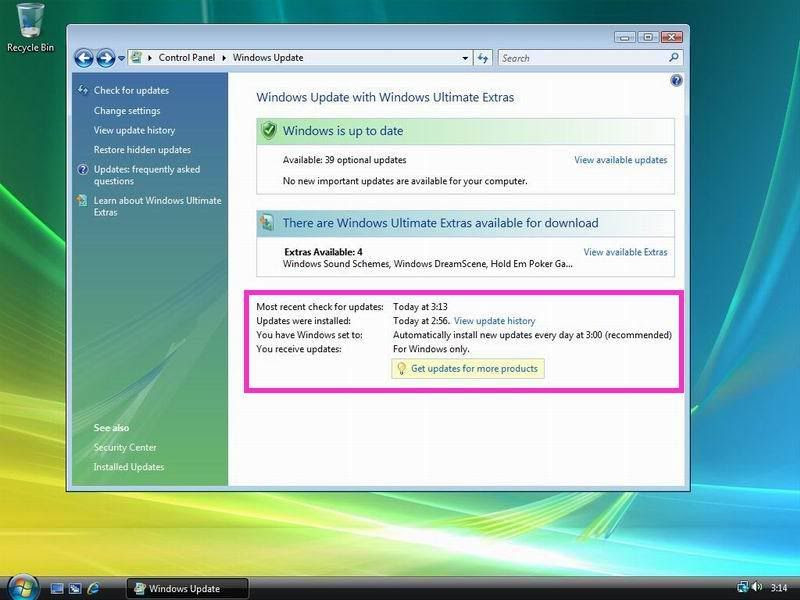
Task: Click View update history next to install time
Action: (494, 321)
